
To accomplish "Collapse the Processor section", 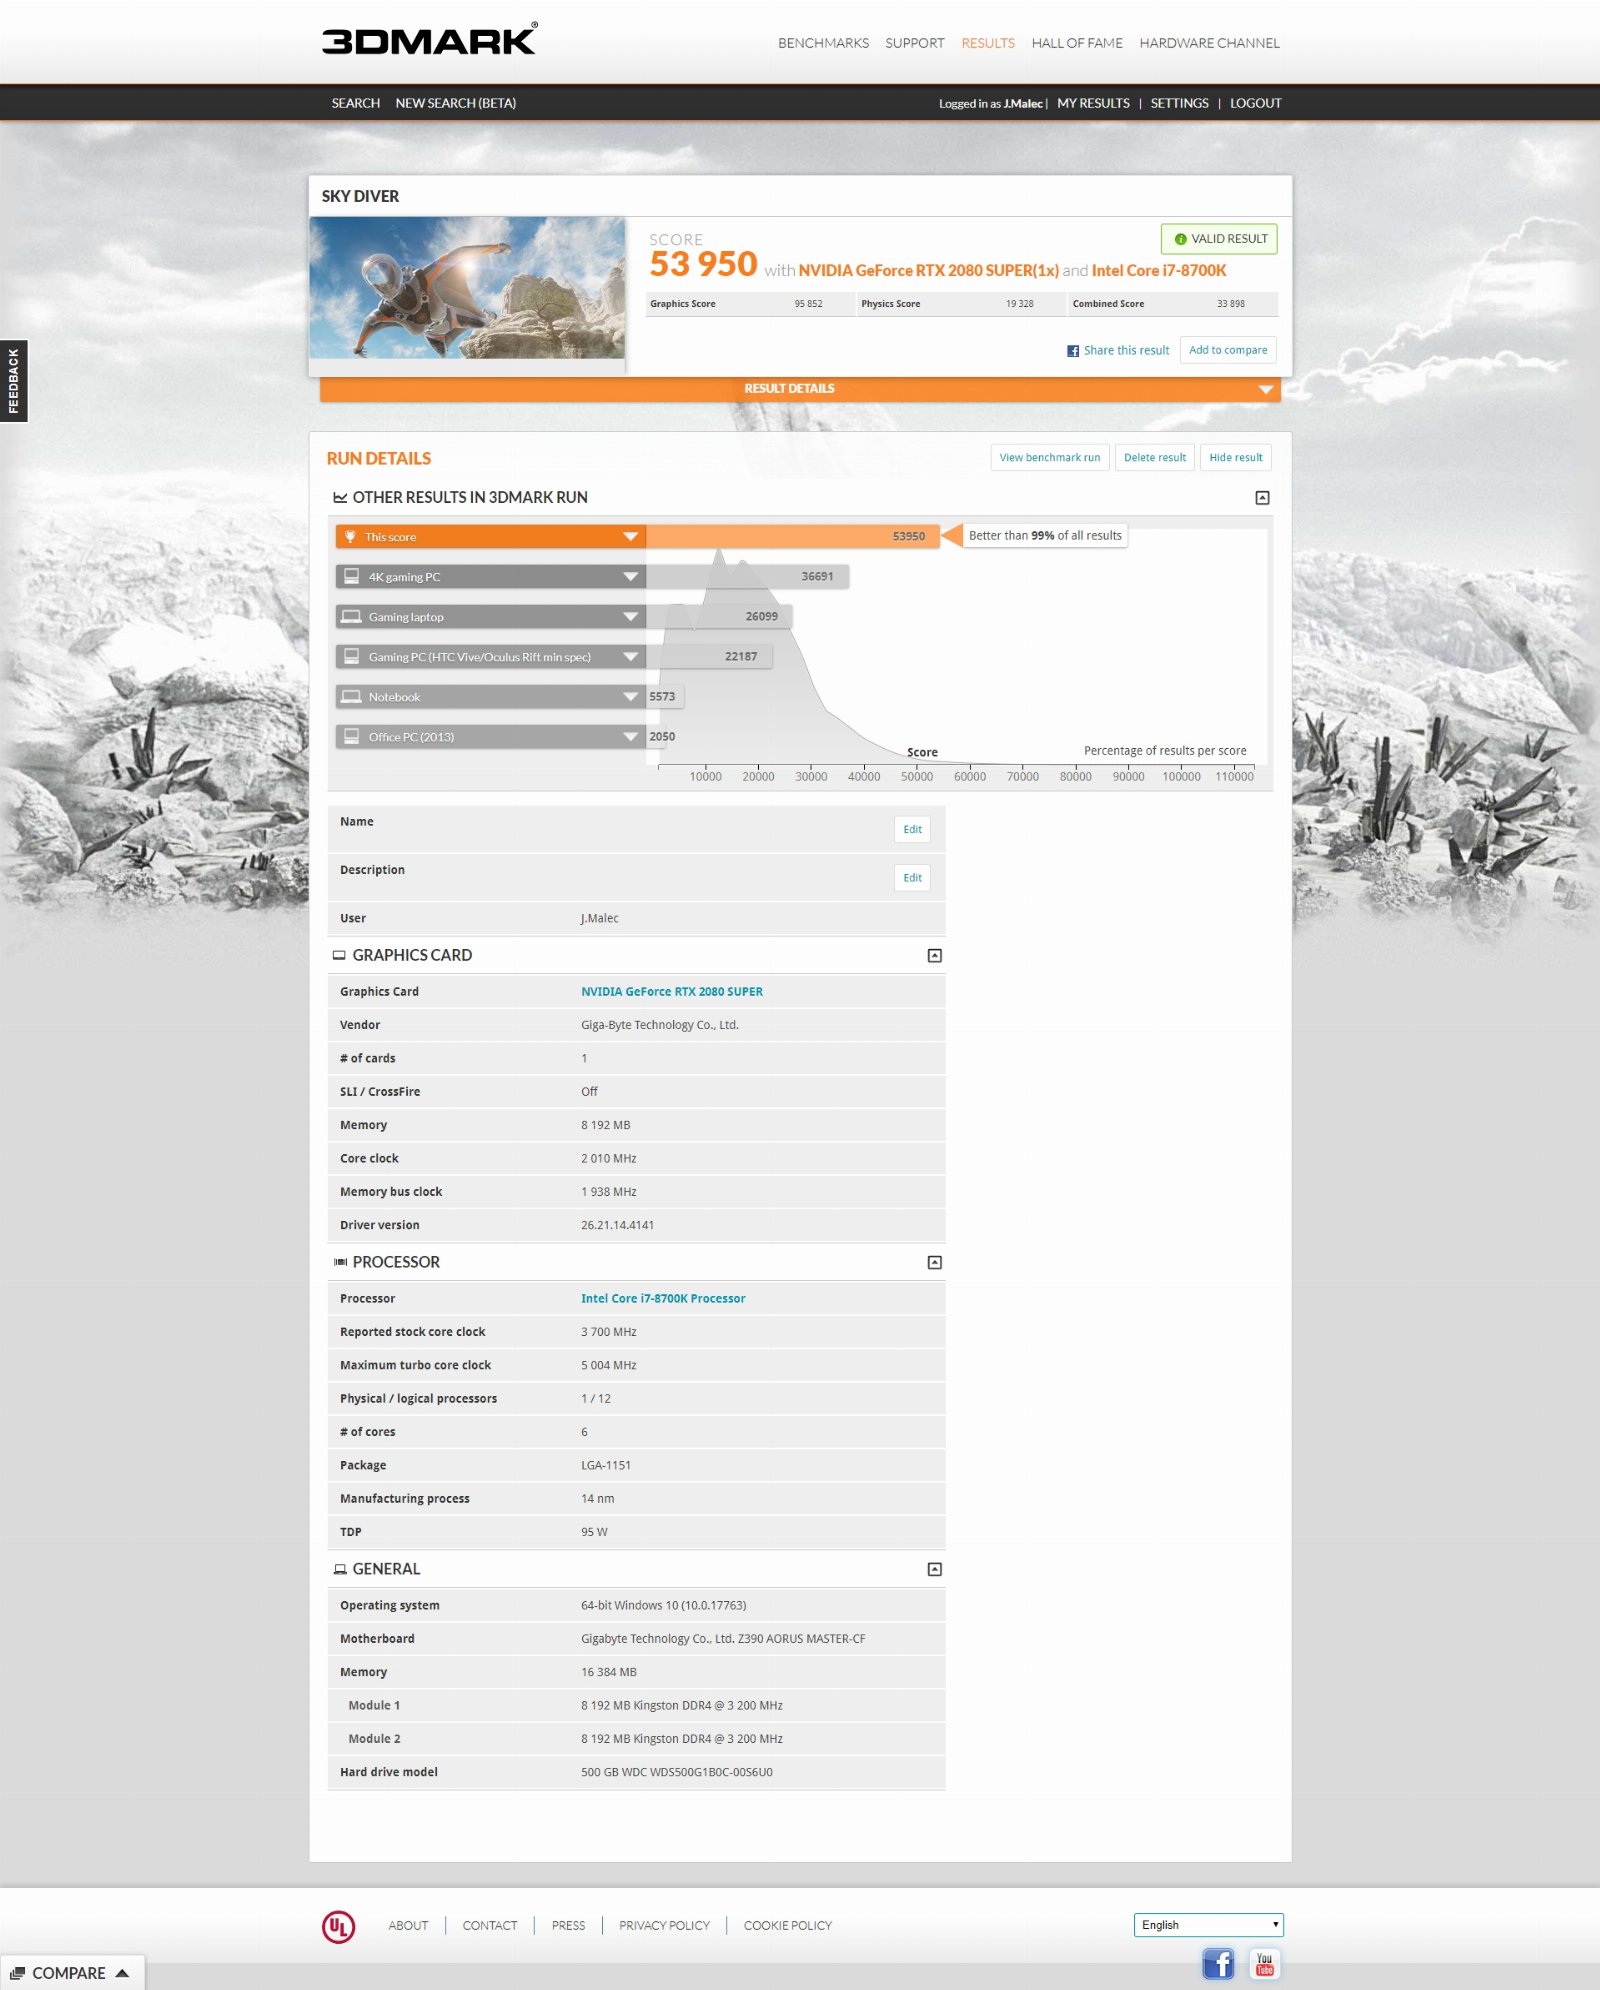I will click(x=934, y=1263).
